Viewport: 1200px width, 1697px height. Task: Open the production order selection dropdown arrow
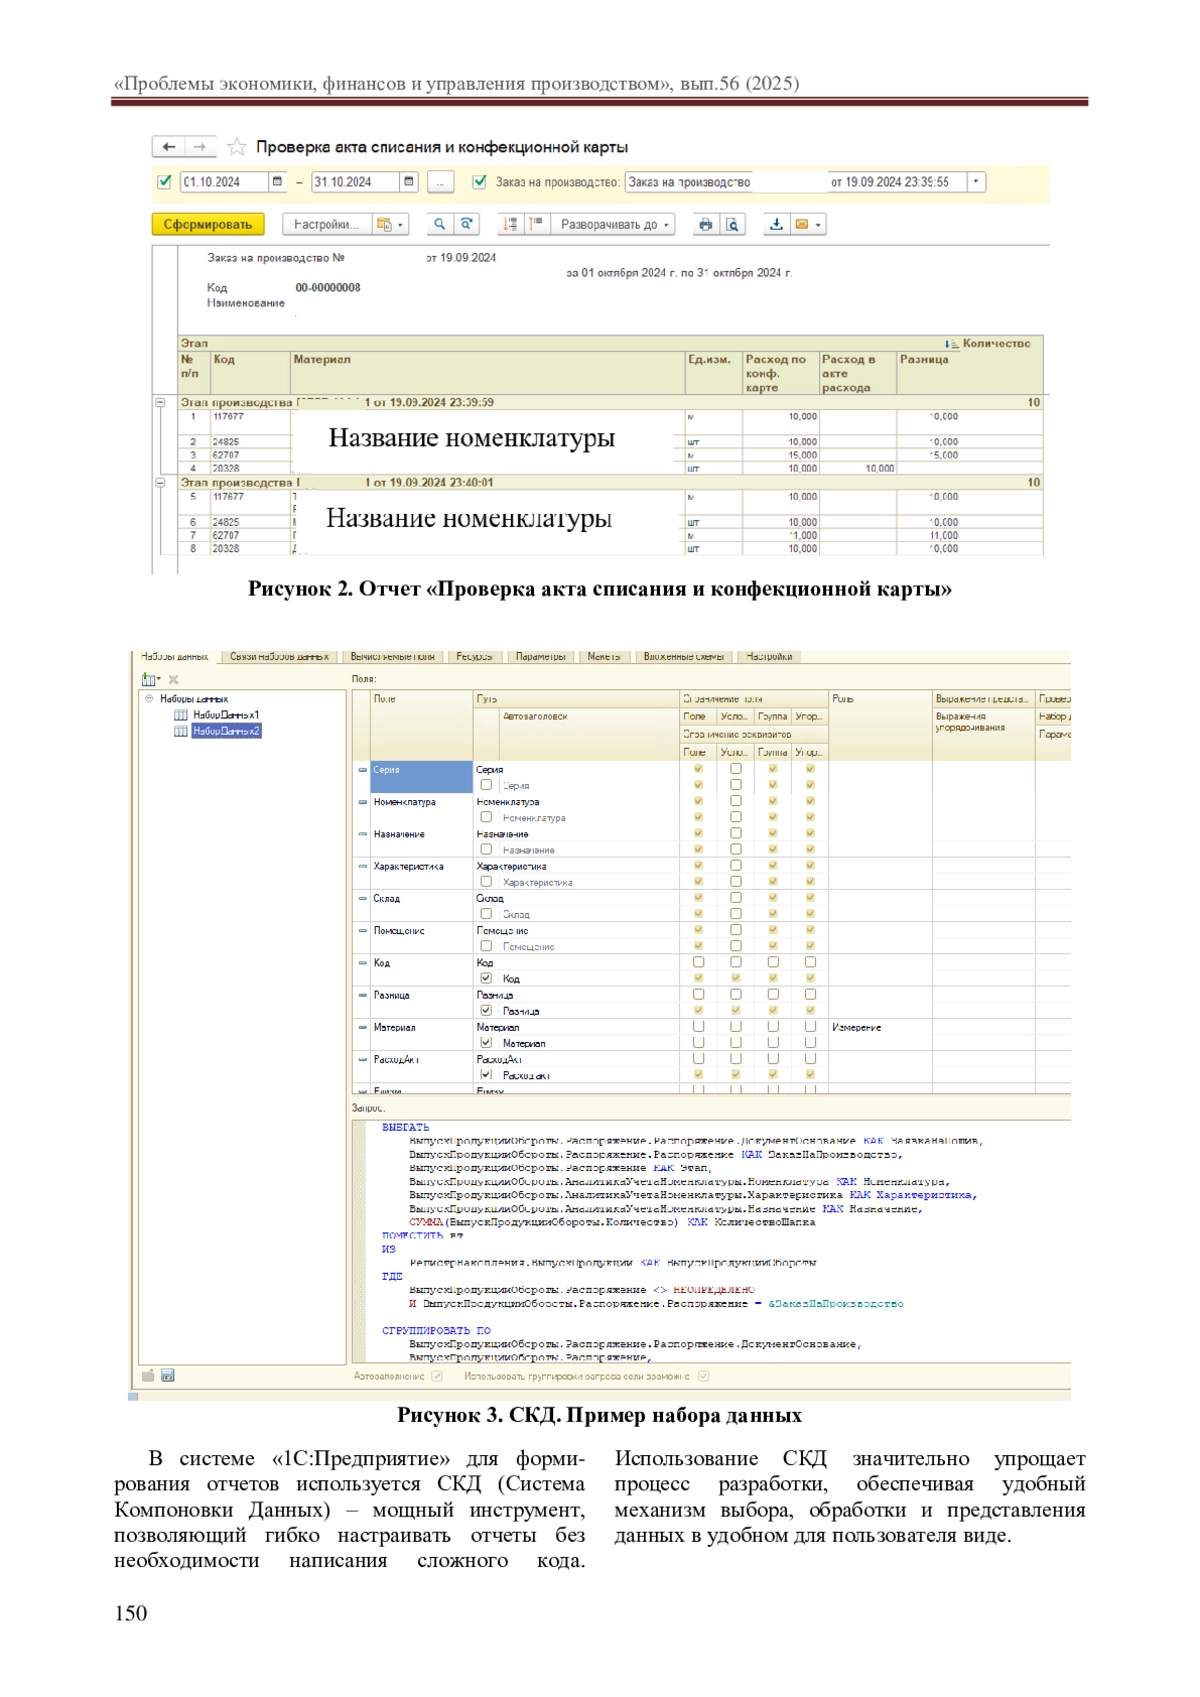(976, 182)
